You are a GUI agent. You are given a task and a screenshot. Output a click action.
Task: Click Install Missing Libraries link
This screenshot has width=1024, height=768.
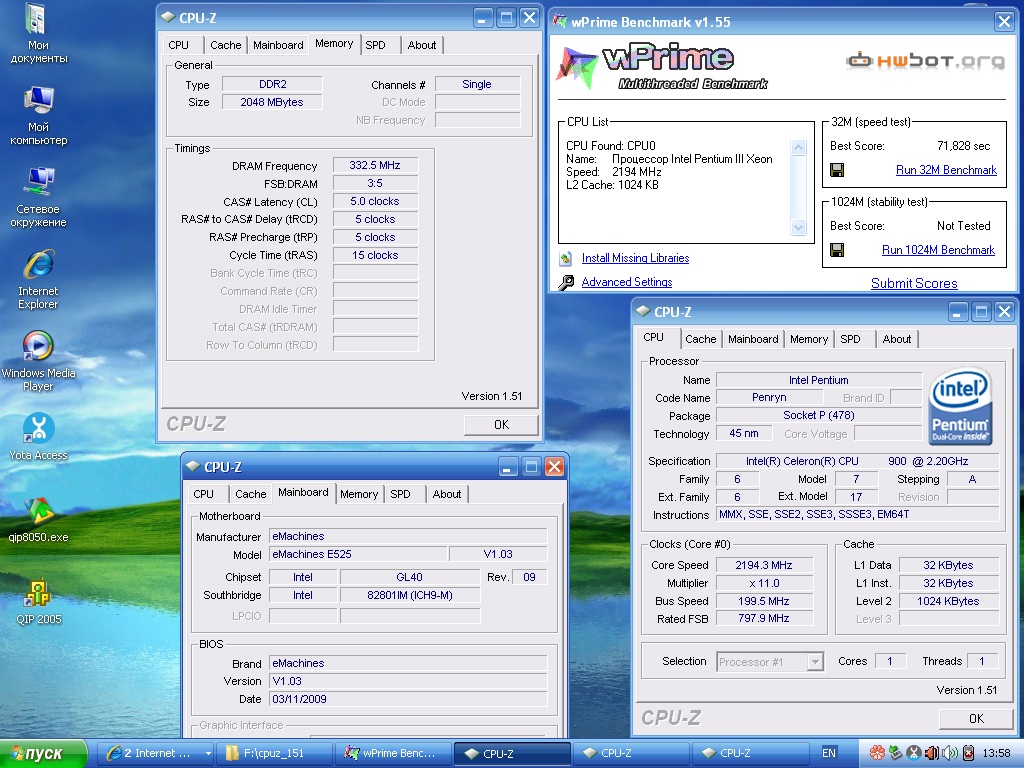[635, 259]
